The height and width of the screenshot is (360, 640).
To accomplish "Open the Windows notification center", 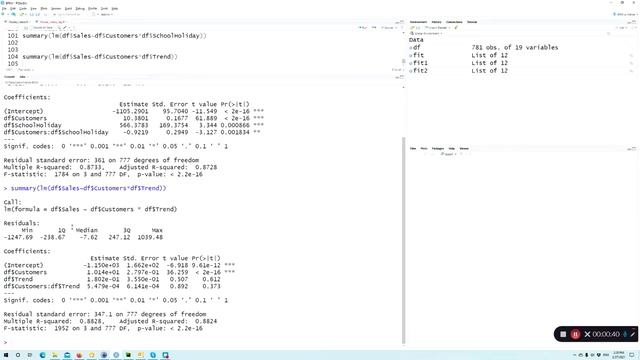I will (631, 355).
